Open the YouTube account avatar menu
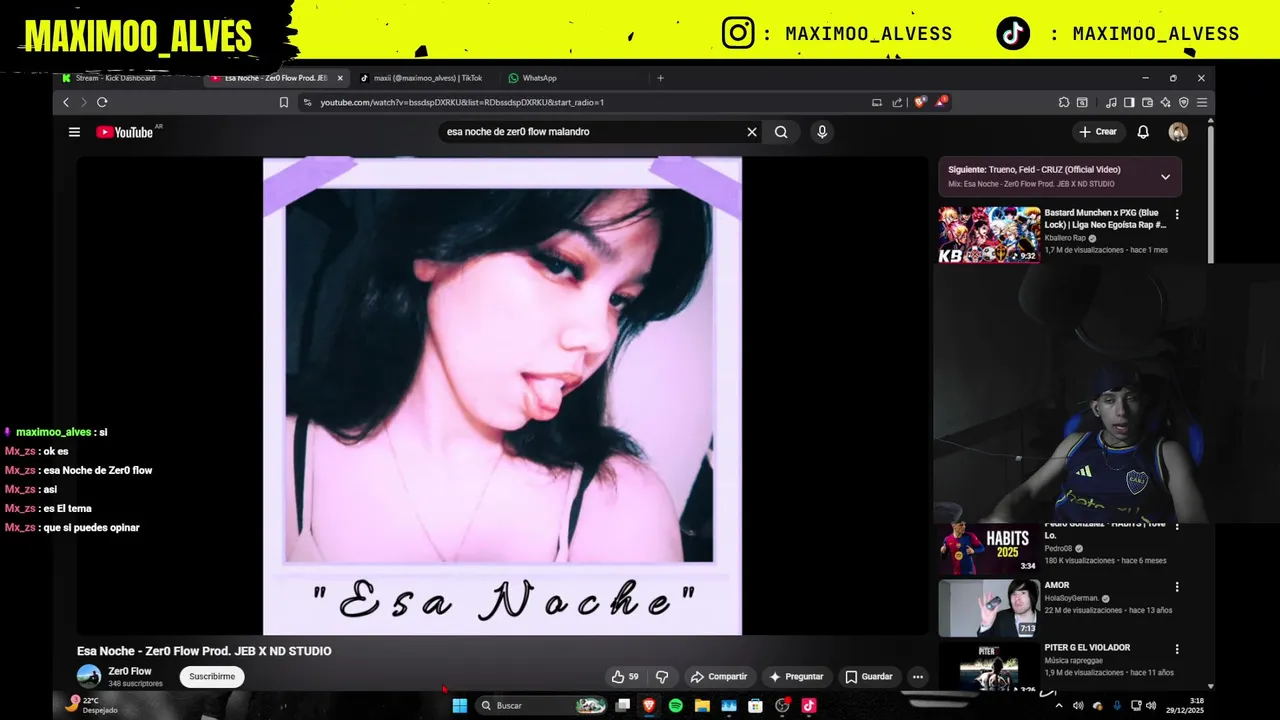The width and height of the screenshot is (1280, 720). coord(1178,132)
